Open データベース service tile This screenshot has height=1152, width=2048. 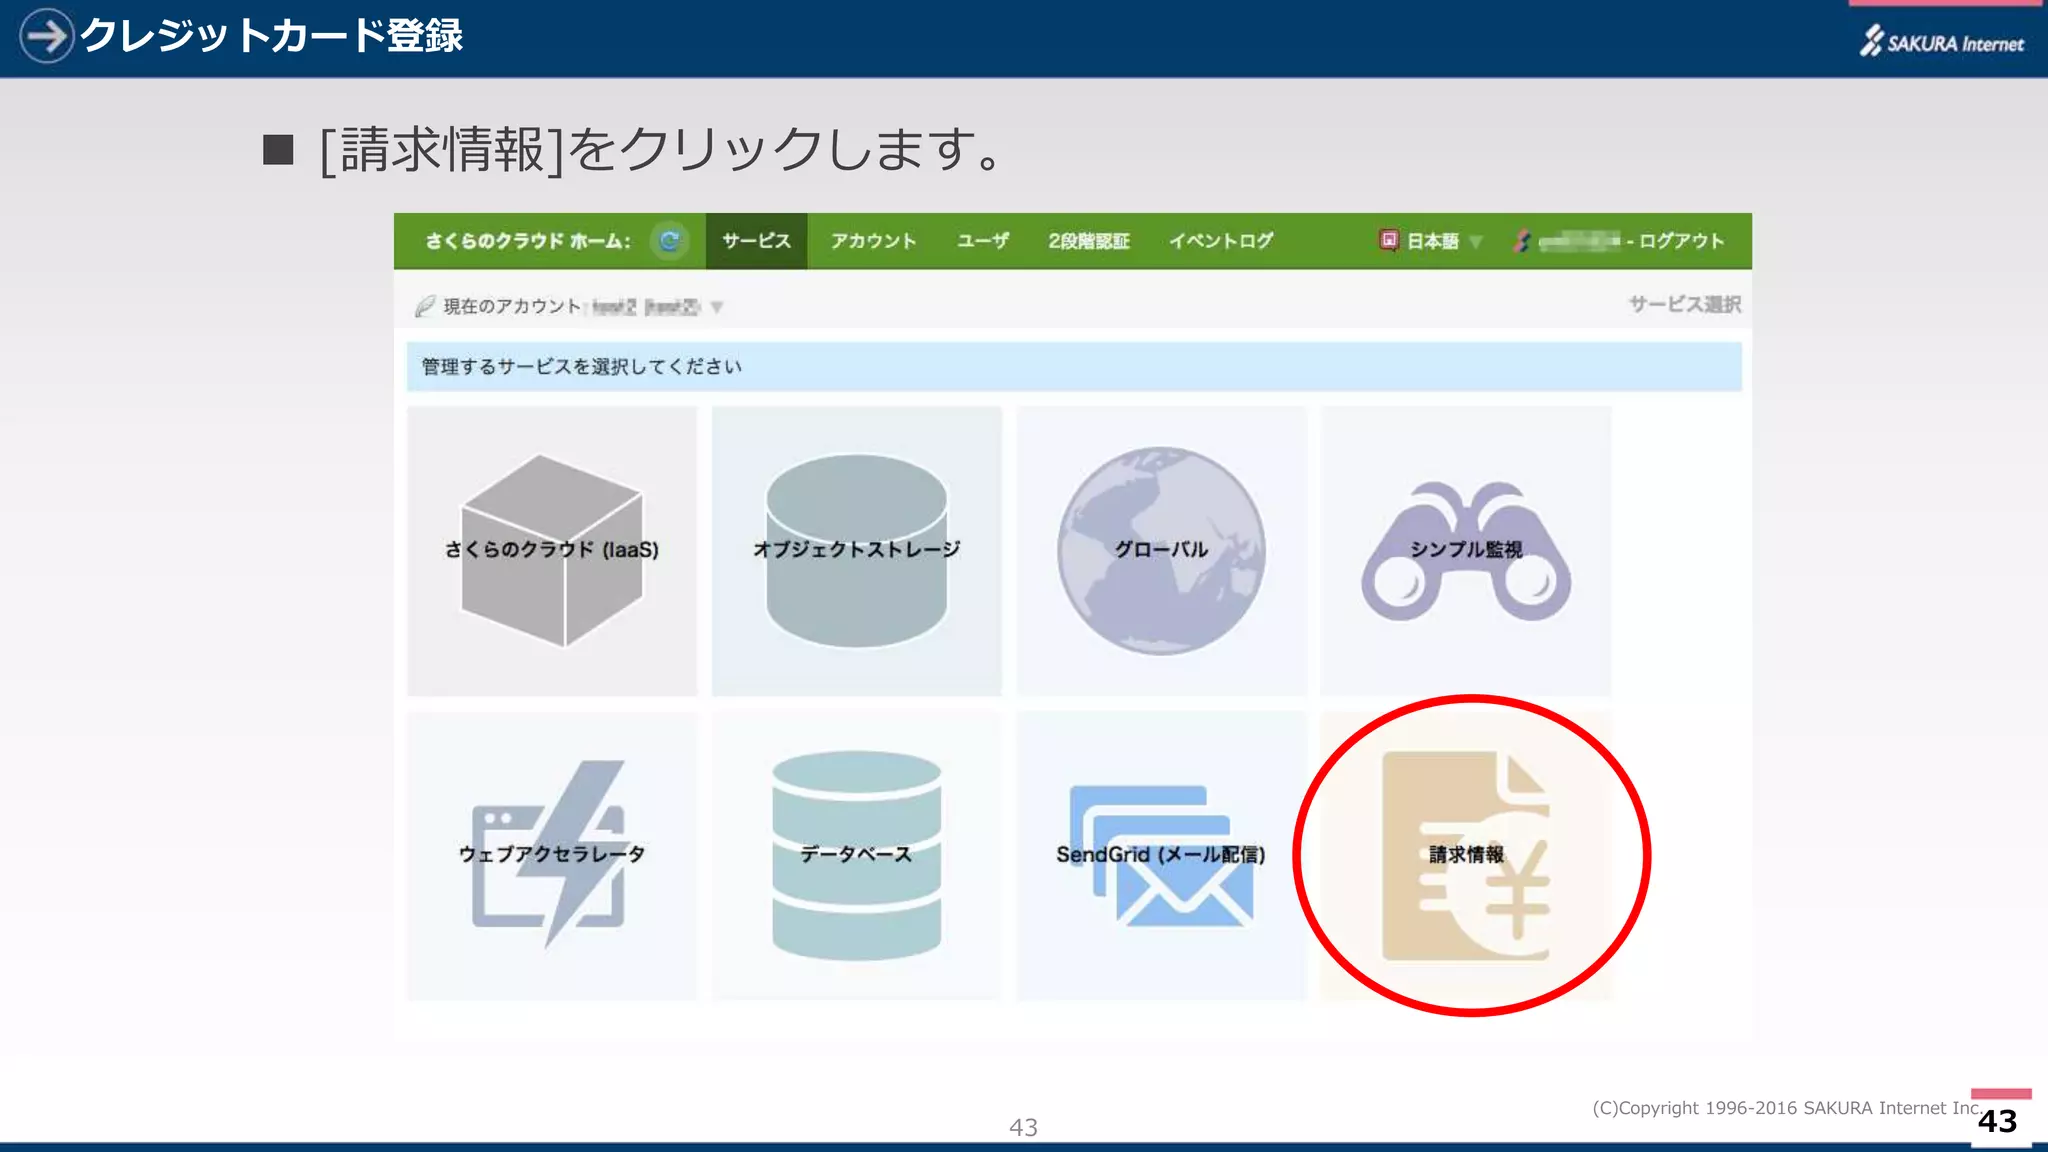(x=857, y=855)
